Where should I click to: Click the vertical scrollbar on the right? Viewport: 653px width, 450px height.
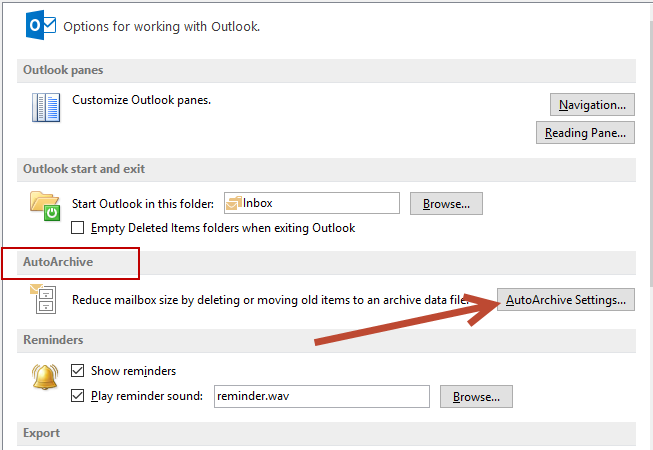(x=651, y=154)
